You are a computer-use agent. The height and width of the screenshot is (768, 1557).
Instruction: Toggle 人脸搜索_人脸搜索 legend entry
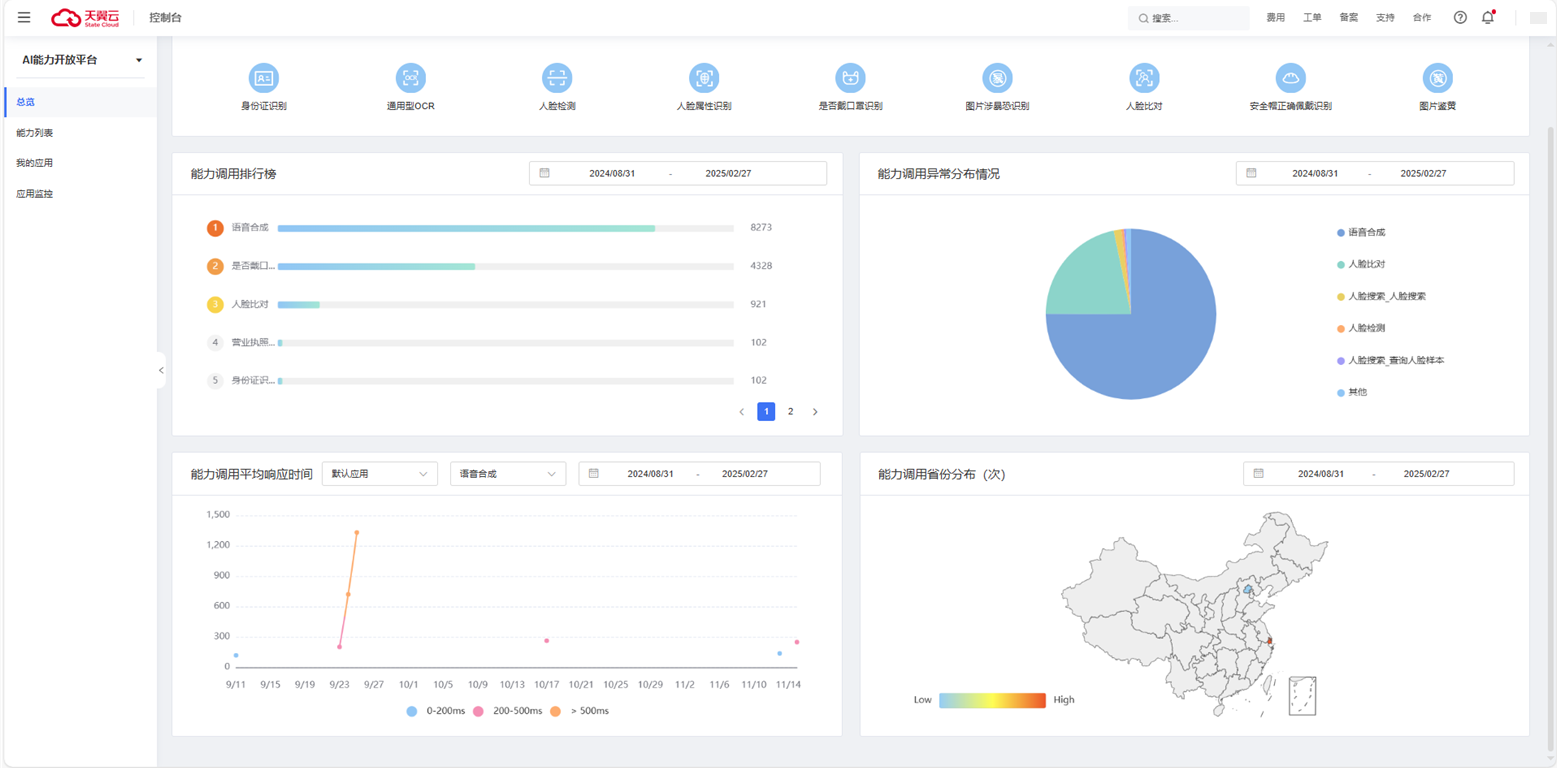[1381, 296]
